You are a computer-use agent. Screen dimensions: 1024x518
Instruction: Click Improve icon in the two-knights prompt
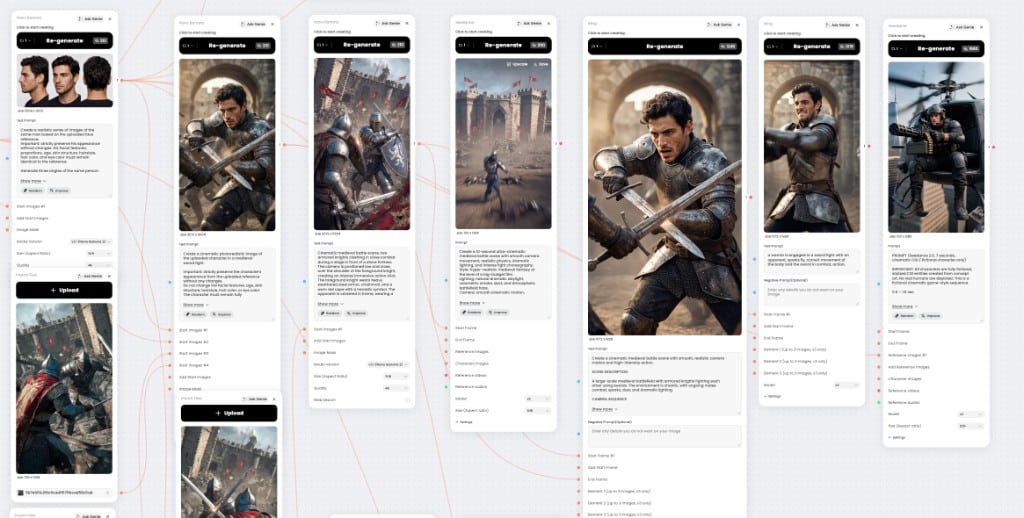coord(357,314)
